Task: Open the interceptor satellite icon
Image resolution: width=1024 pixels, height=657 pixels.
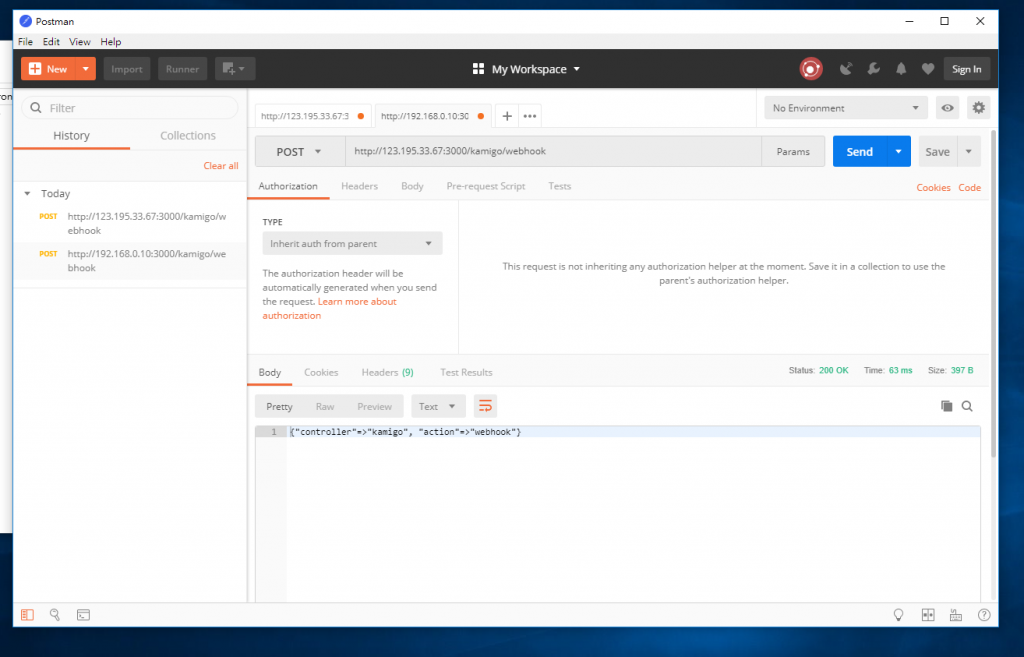Action: click(x=846, y=69)
